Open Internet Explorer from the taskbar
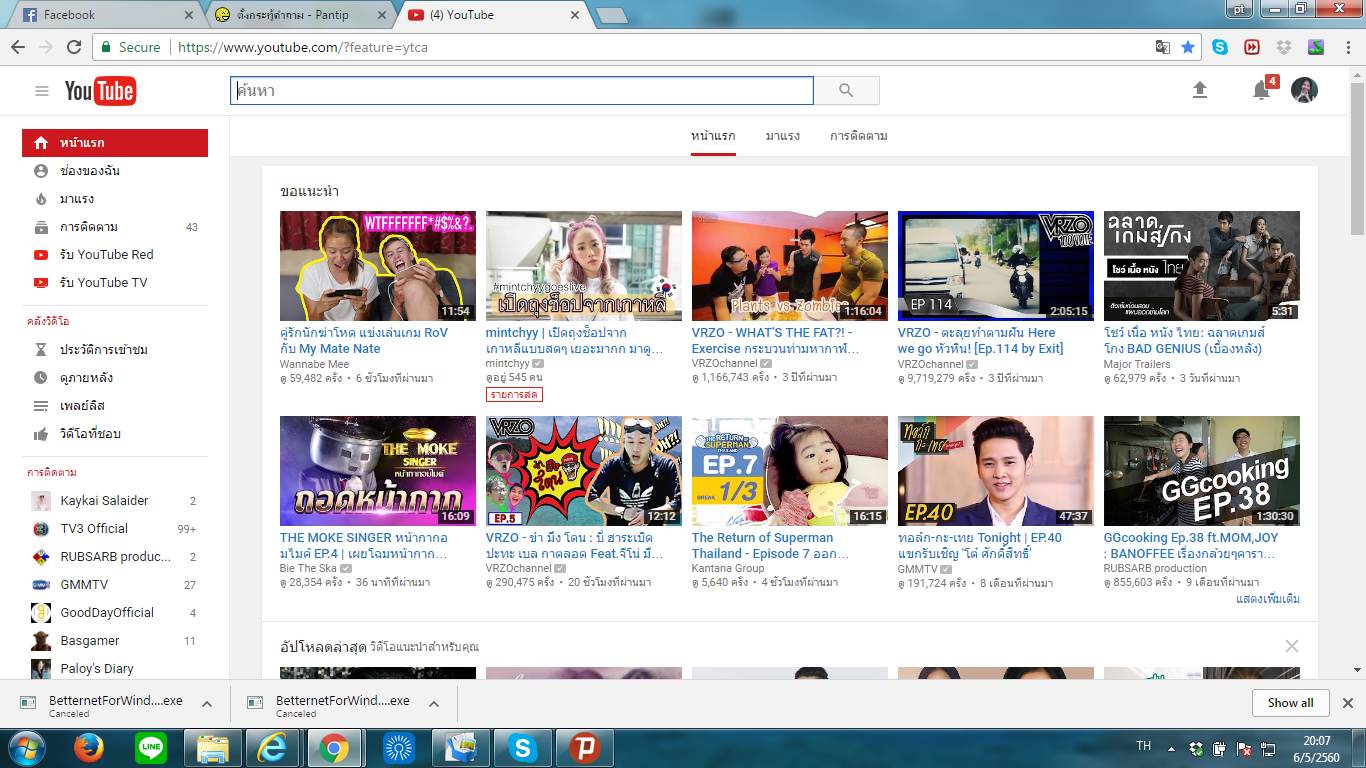 pyautogui.click(x=273, y=748)
